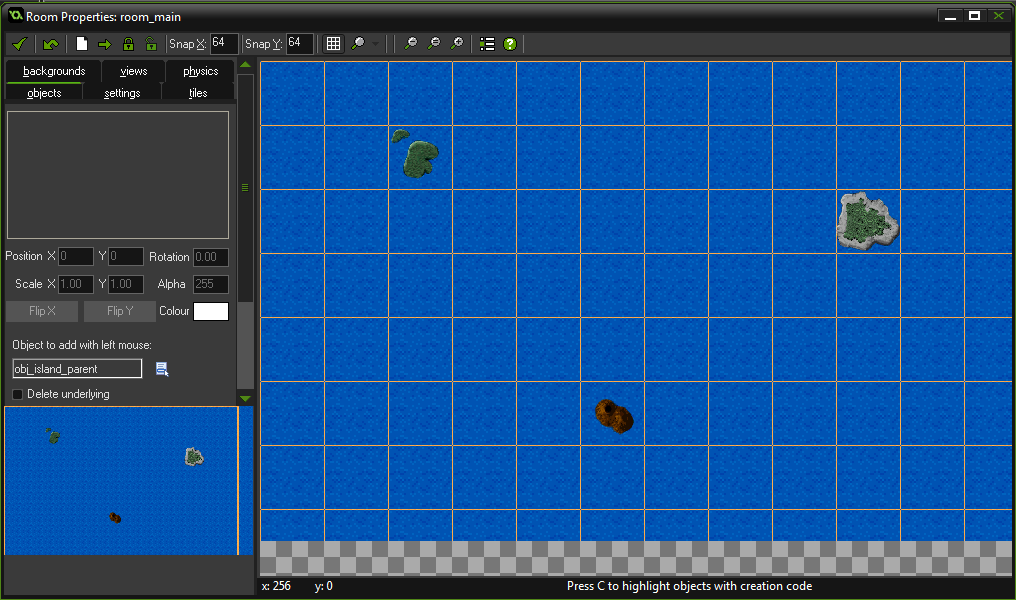Viewport: 1016px width, 600px height.
Task: Click the Snap X input field
Action: 223,43
